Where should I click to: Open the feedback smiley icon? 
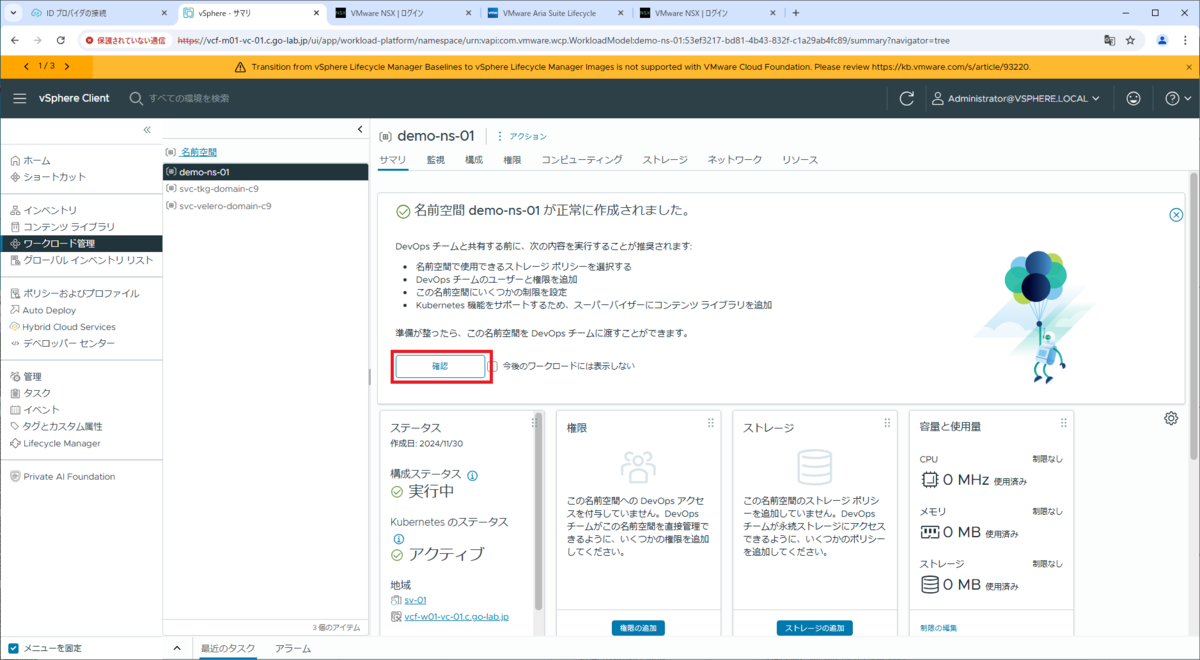click(1133, 98)
